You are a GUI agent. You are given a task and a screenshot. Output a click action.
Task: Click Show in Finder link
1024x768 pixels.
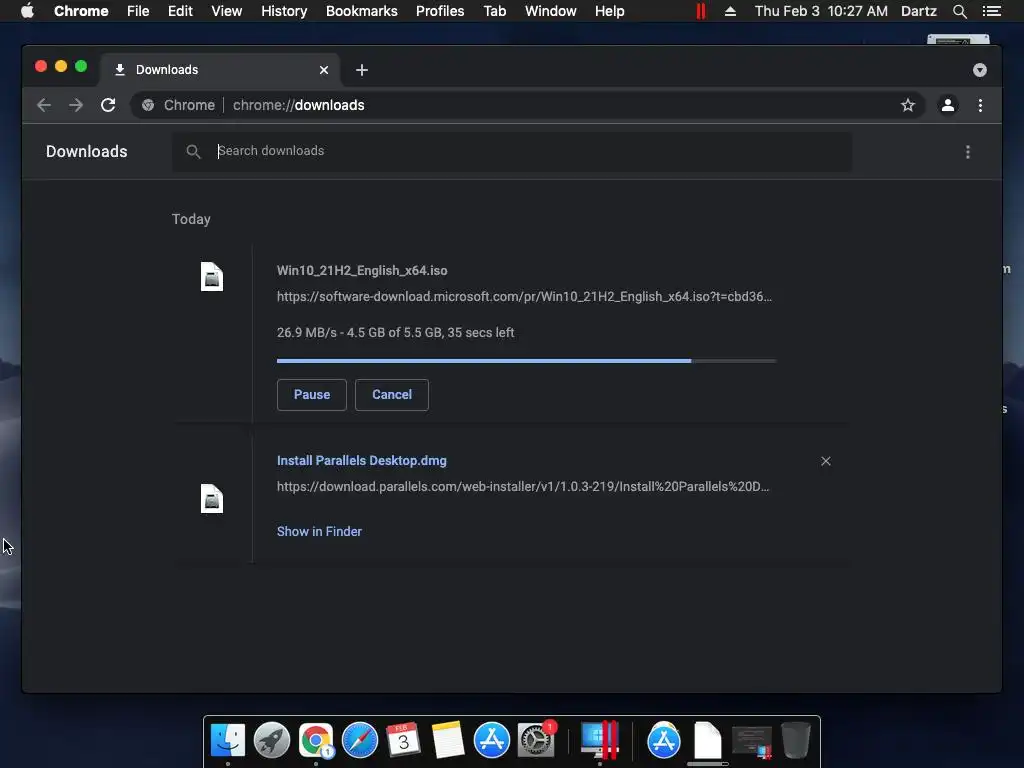click(319, 532)
